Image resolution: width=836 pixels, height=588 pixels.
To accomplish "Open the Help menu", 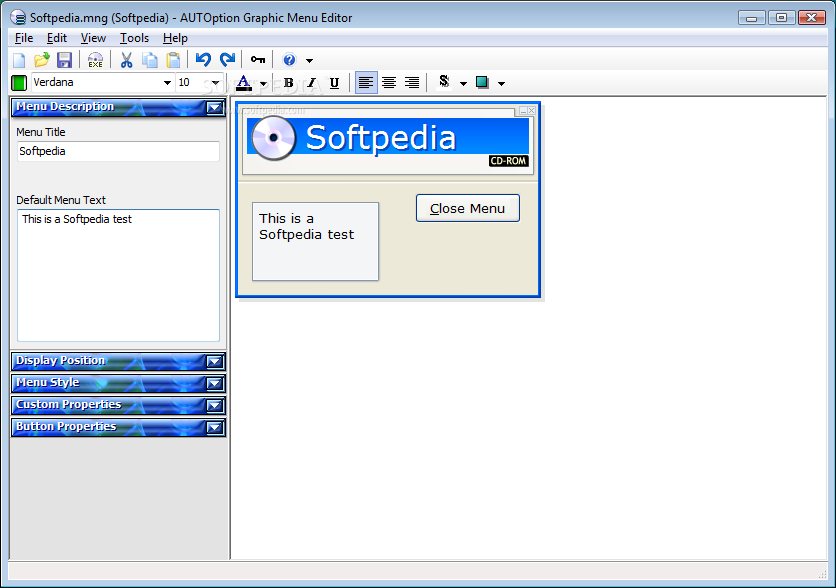I will click(x=175, y=38).
